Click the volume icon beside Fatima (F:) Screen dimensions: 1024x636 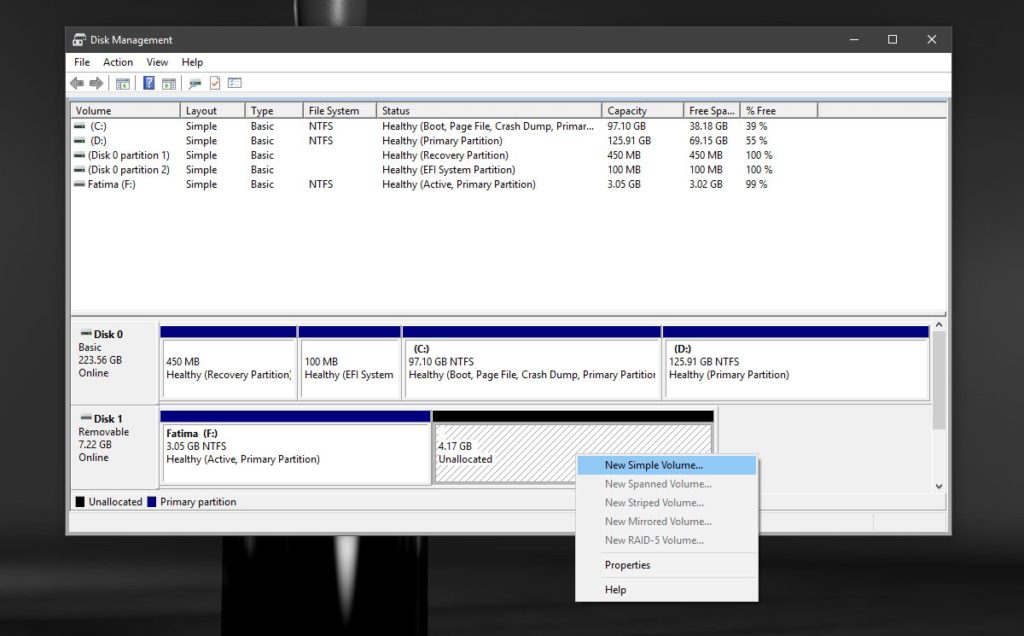pyautogui.click(x=77, y=184)
